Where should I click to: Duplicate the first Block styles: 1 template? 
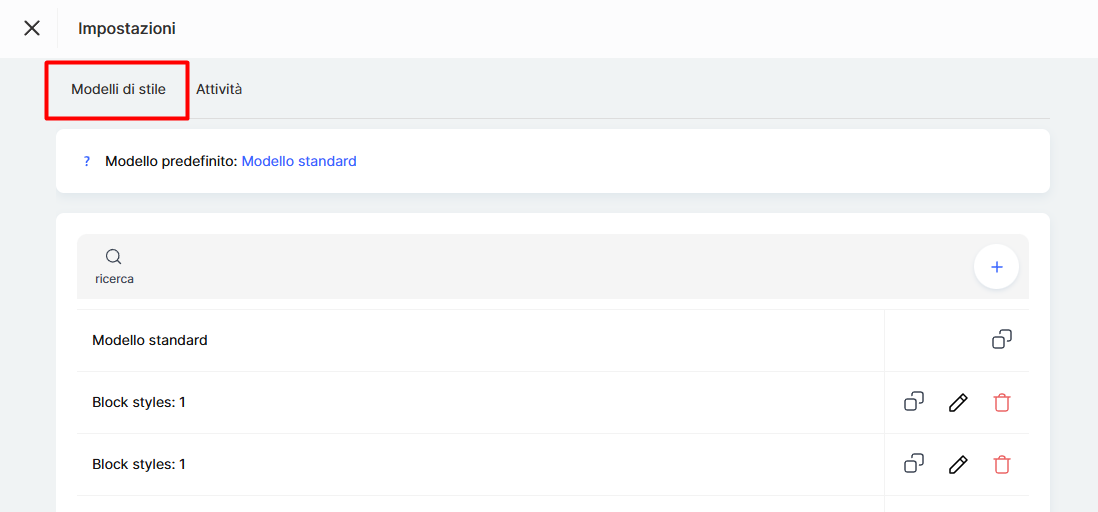914,402
